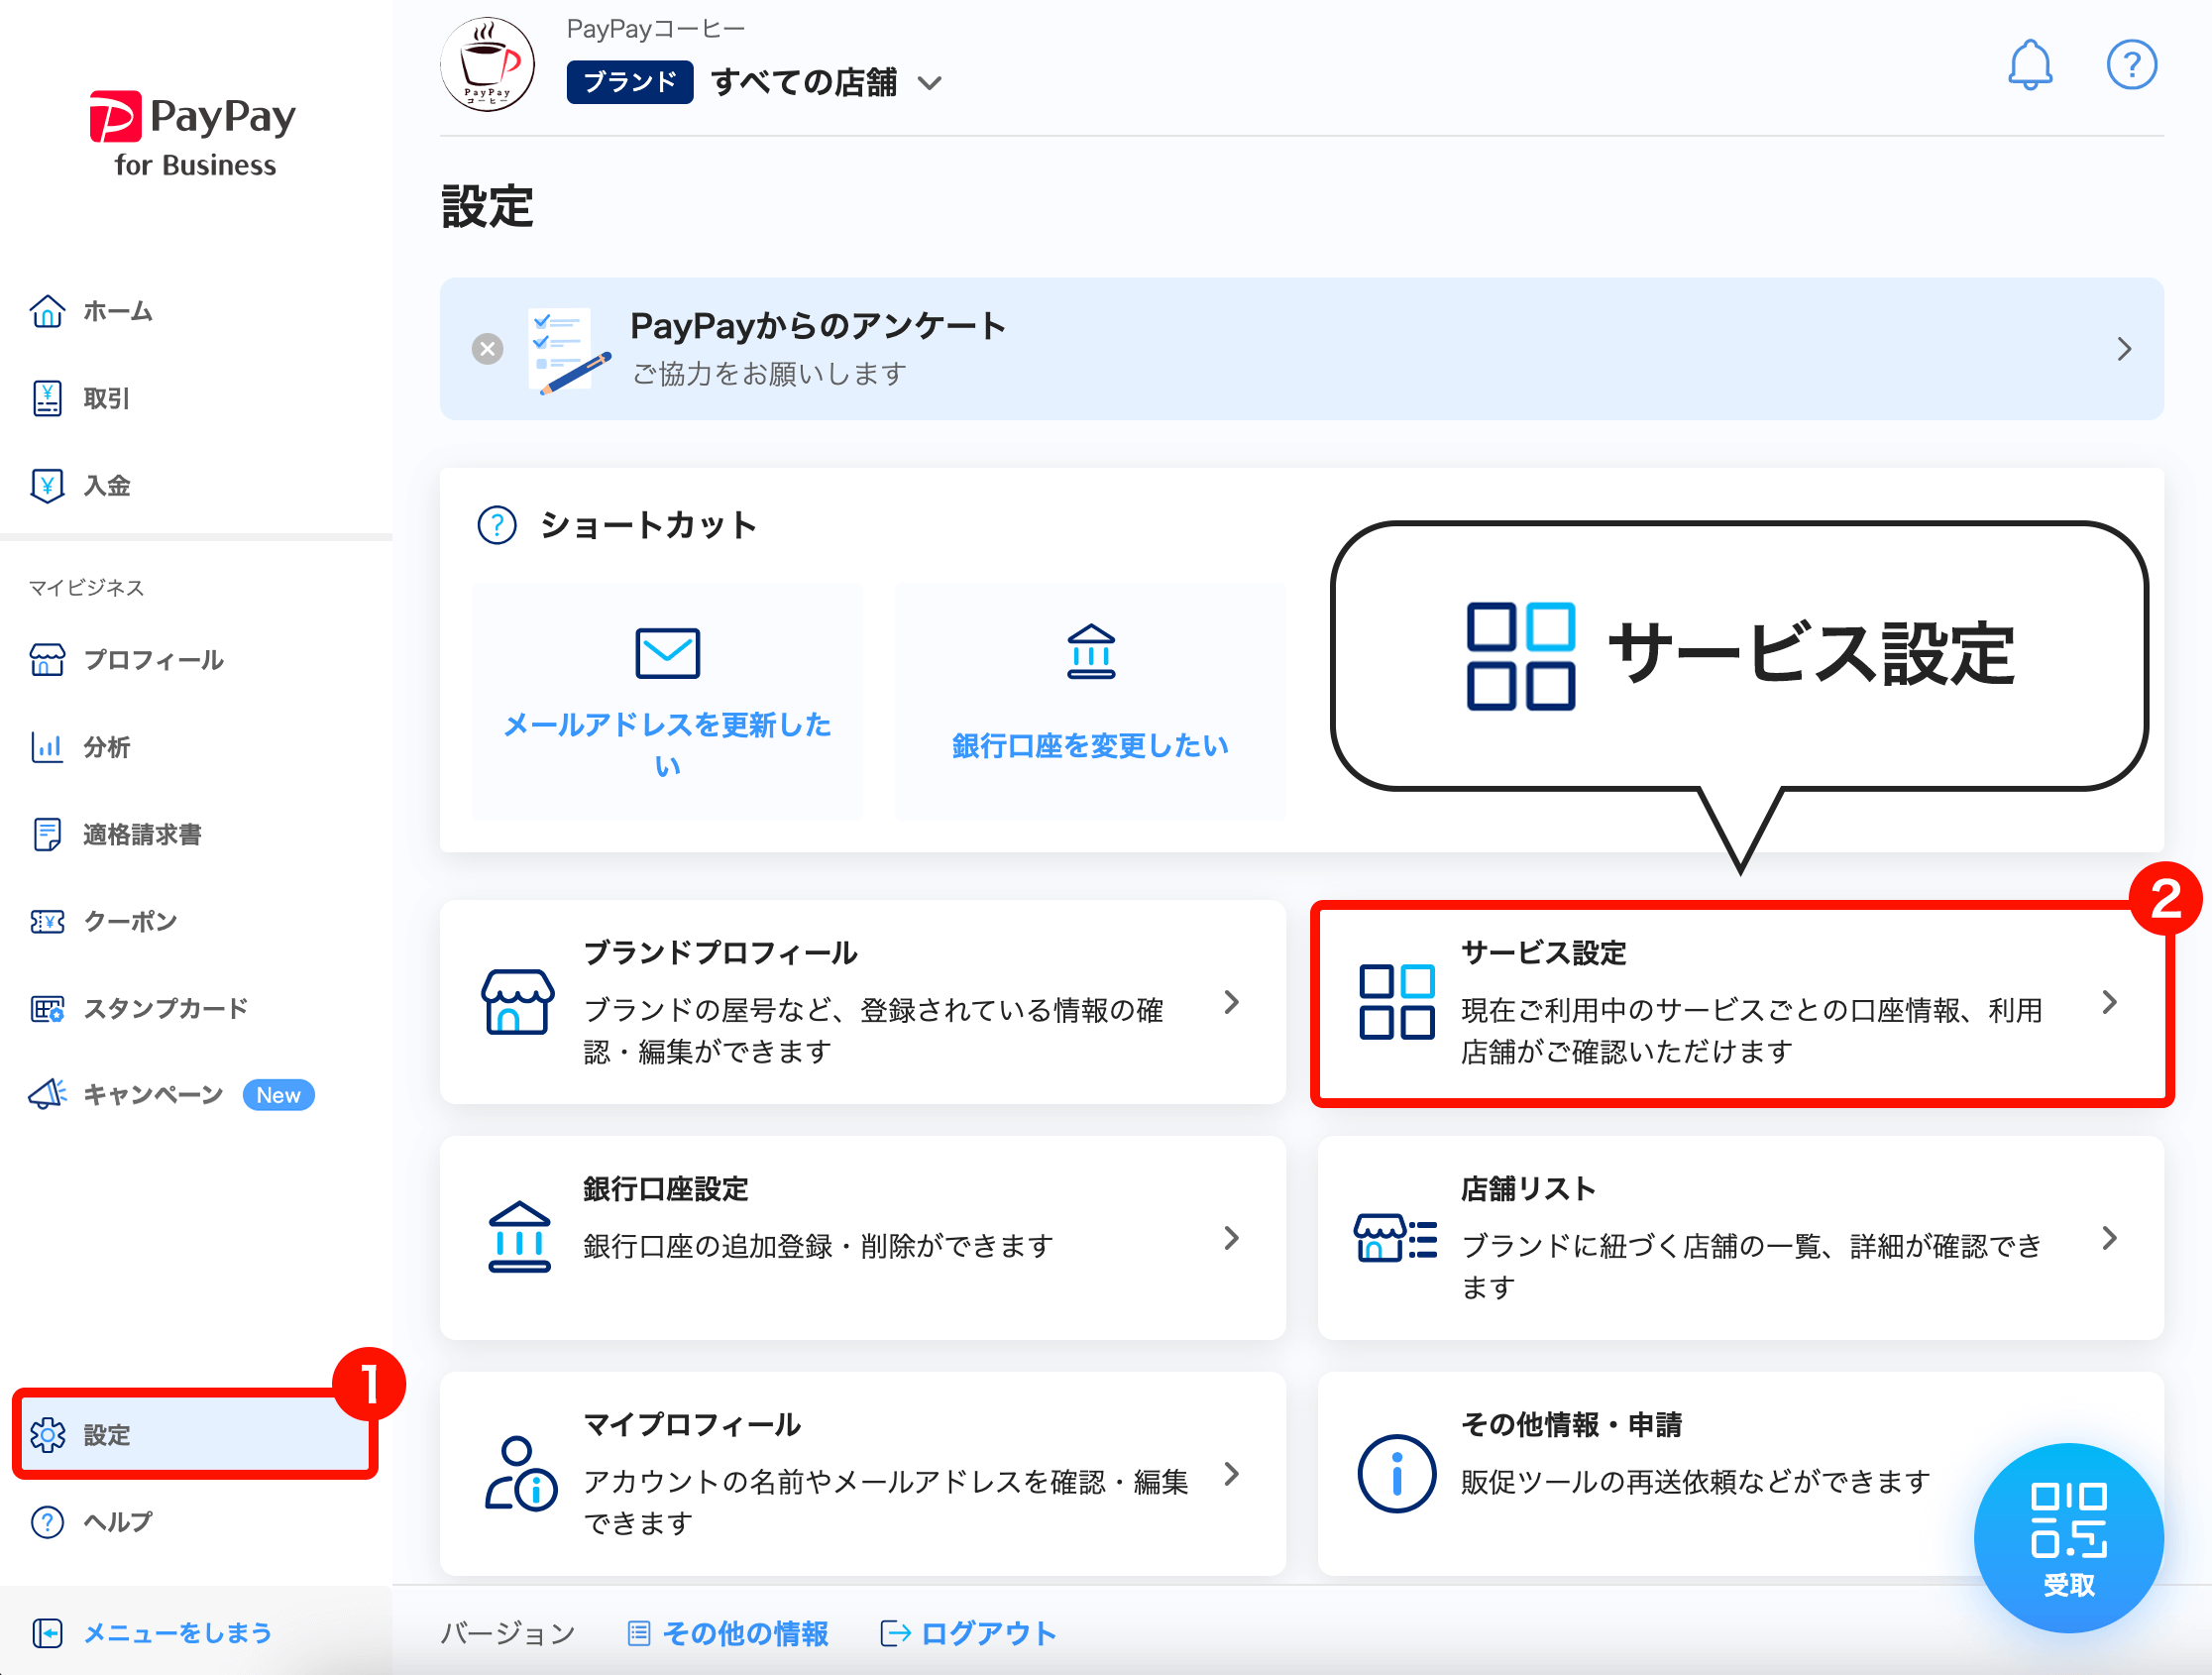Click the info icon in その他情報・申請
This screenshot has width=2212, height=1675.
(x=1396, y=1474)
